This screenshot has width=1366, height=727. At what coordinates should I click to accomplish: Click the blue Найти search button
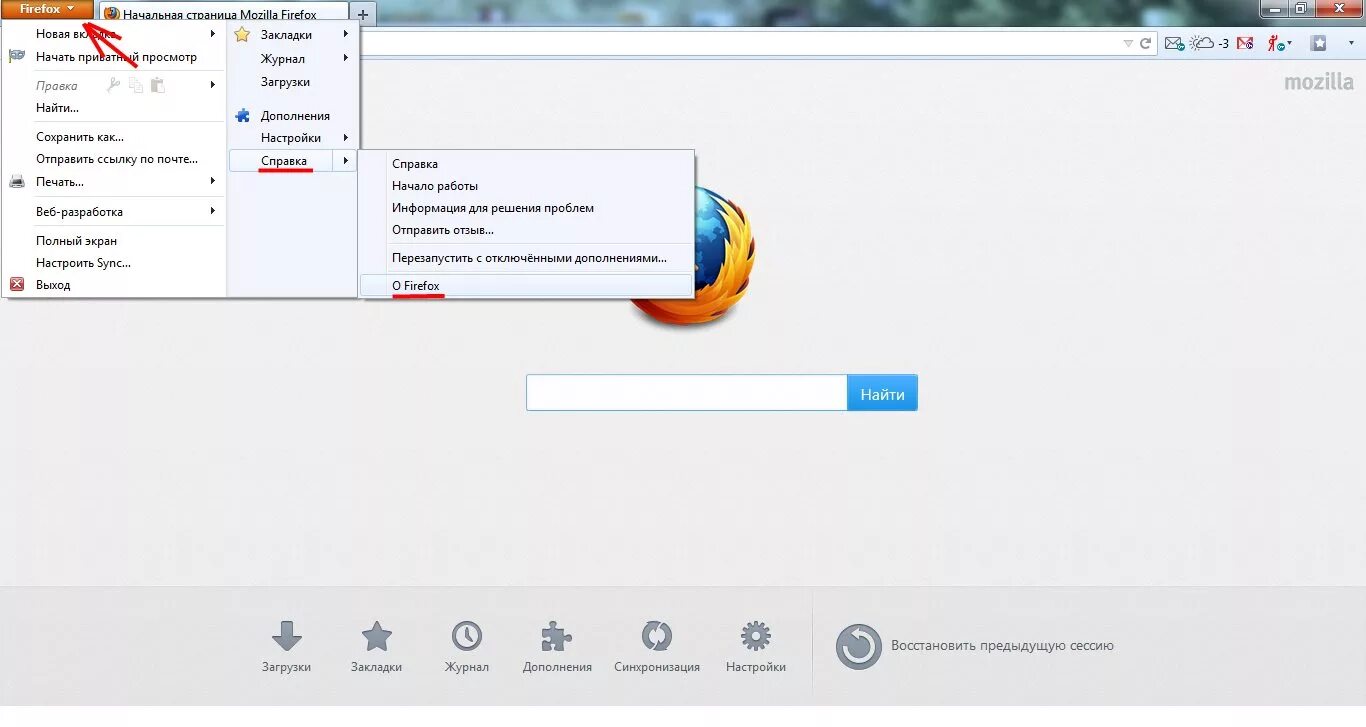pos(882,393)
